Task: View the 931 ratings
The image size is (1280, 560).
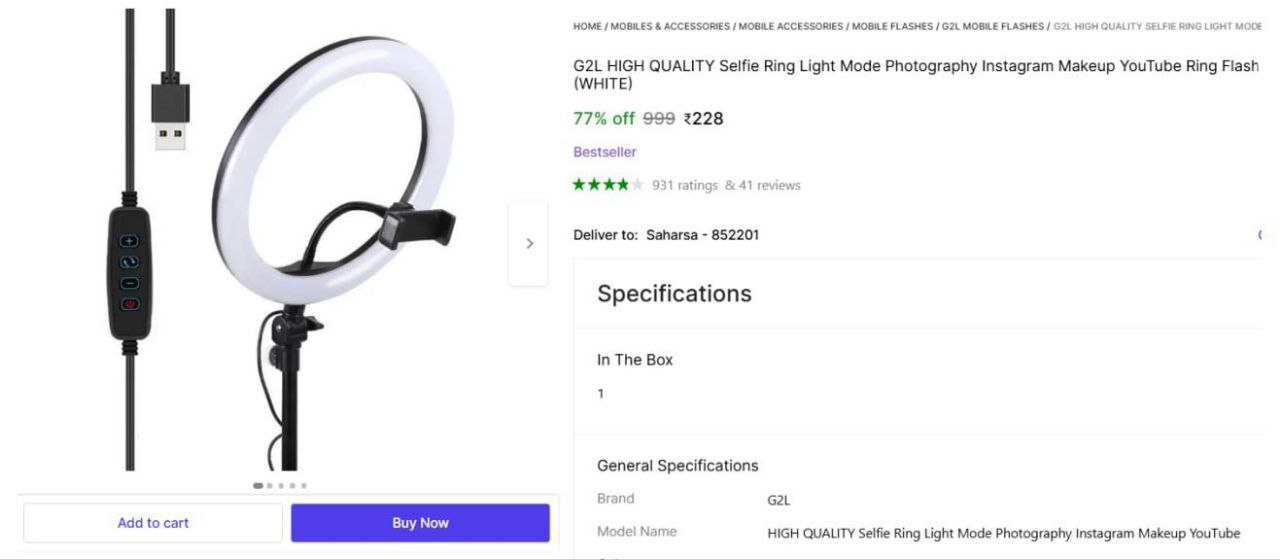Action: (685, 185)
